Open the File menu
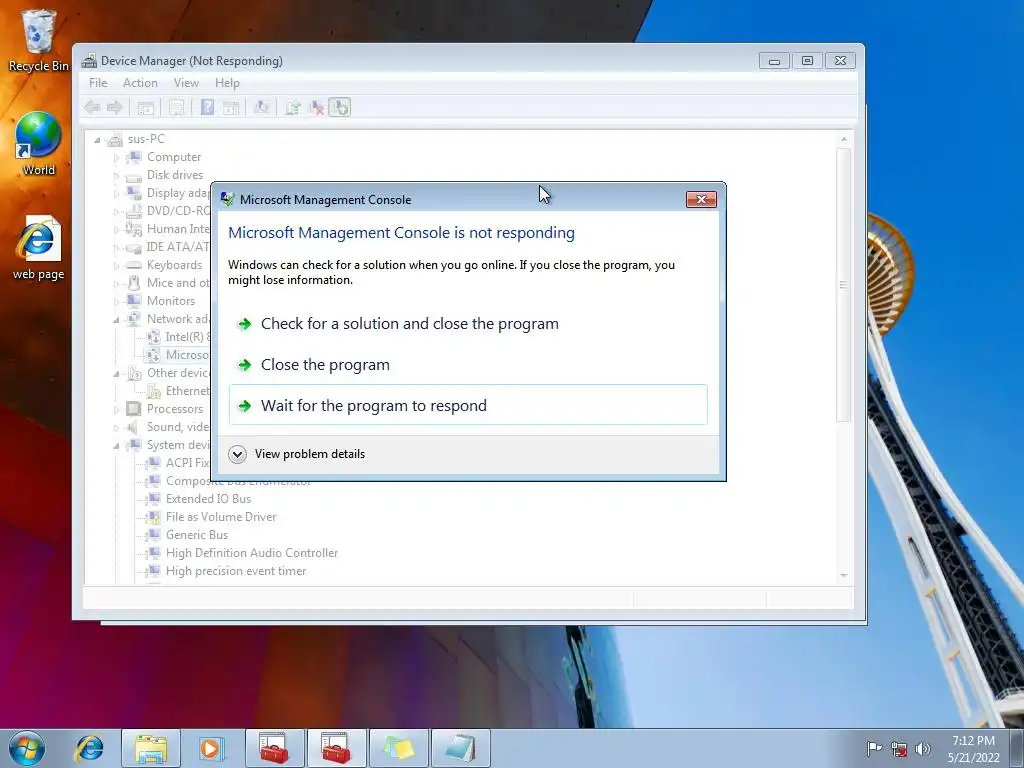The width and height of the screenshot is (1024, 768). pos(98,83)
